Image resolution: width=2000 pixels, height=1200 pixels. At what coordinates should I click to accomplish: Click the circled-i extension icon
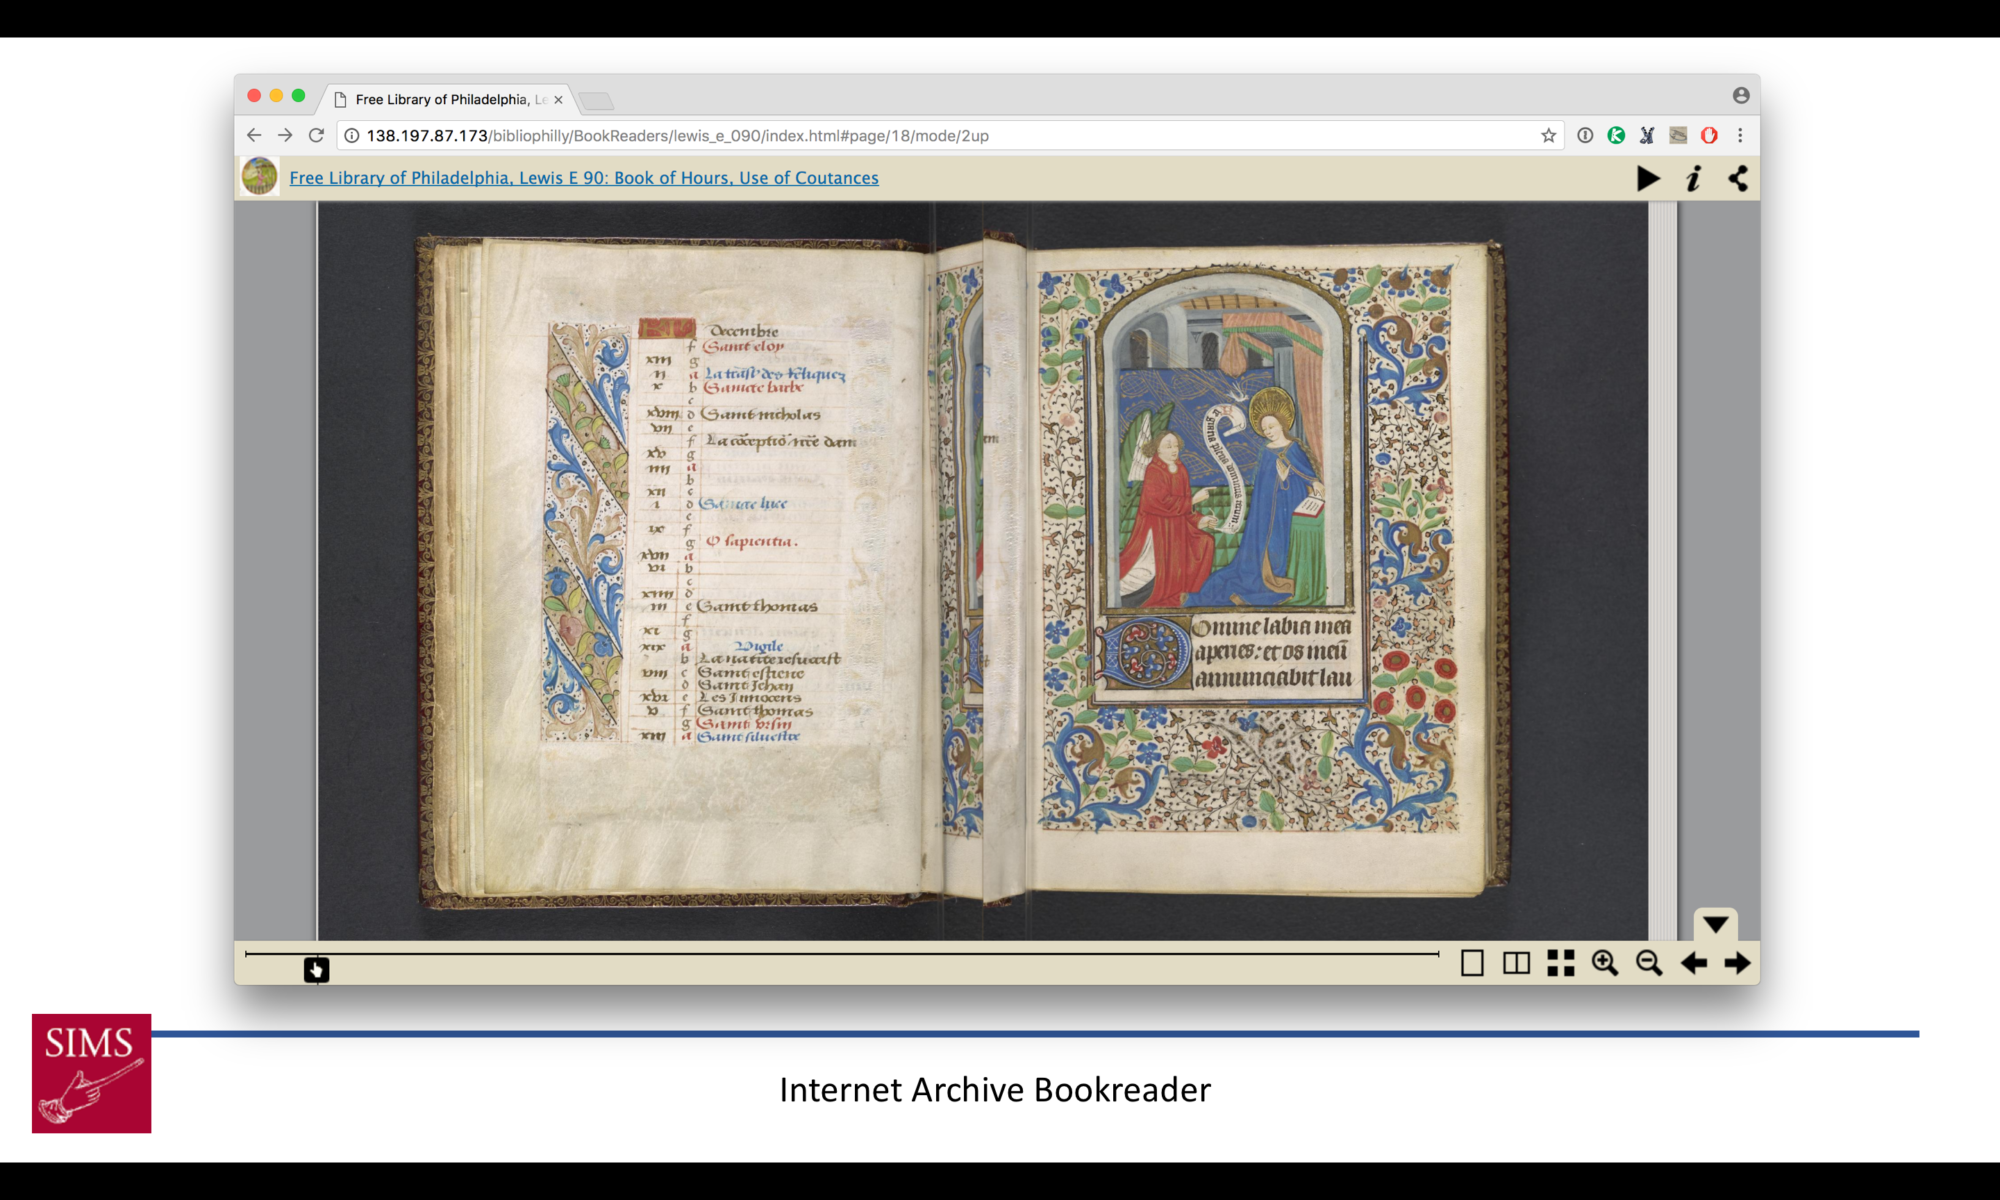1585,135
